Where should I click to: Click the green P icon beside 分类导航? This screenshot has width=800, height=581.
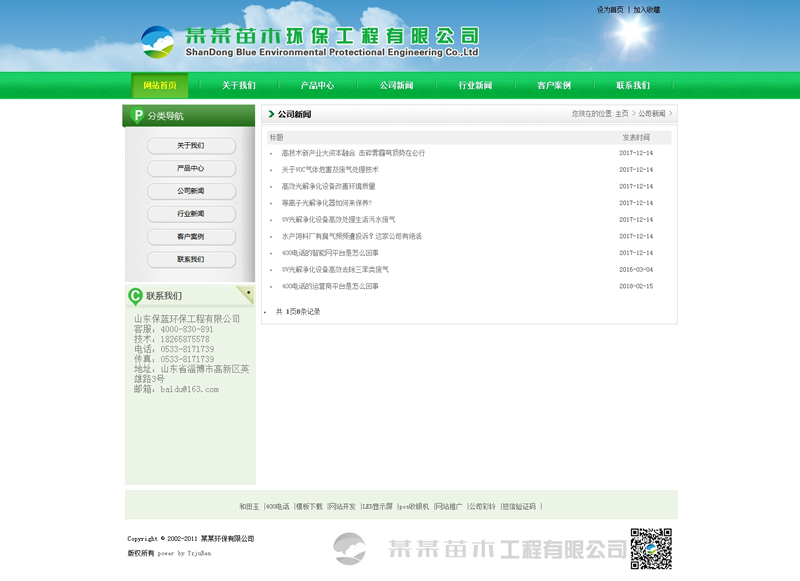(137, 116)
